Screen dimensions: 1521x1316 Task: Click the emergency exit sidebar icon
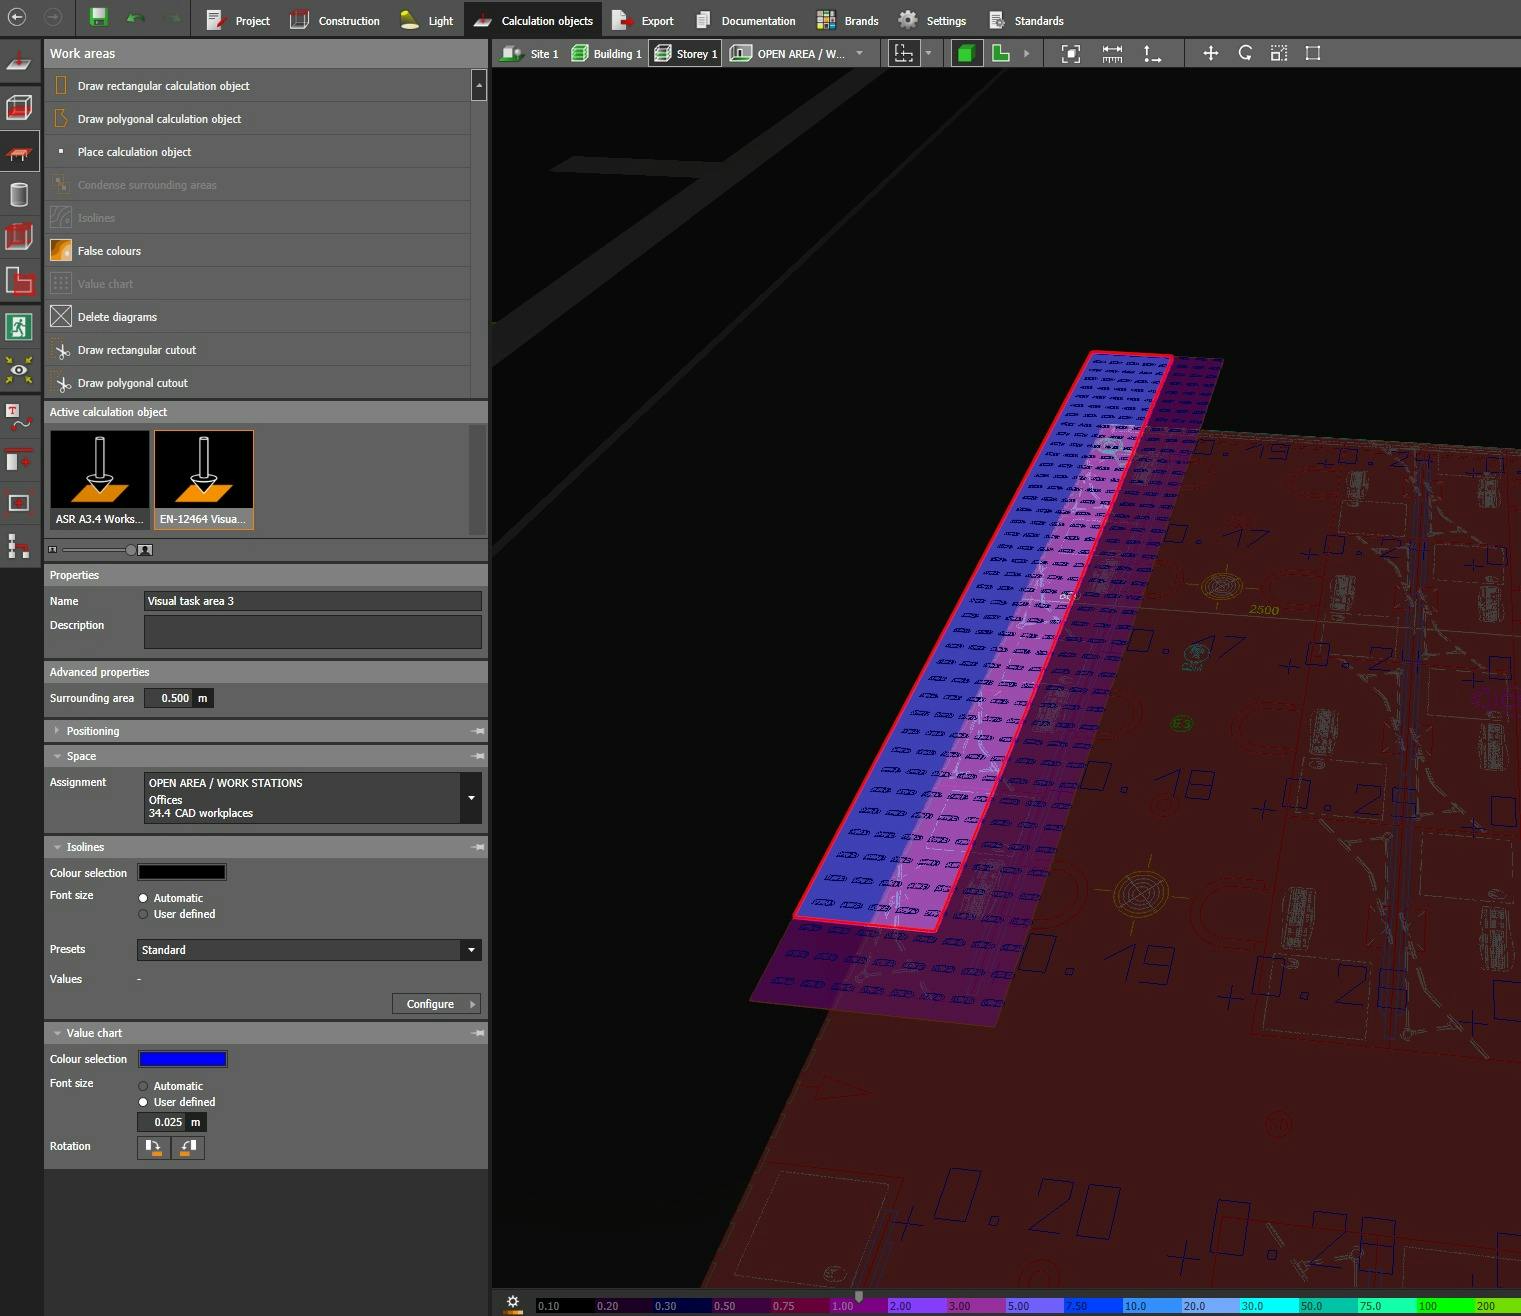[x=18, y=326]
